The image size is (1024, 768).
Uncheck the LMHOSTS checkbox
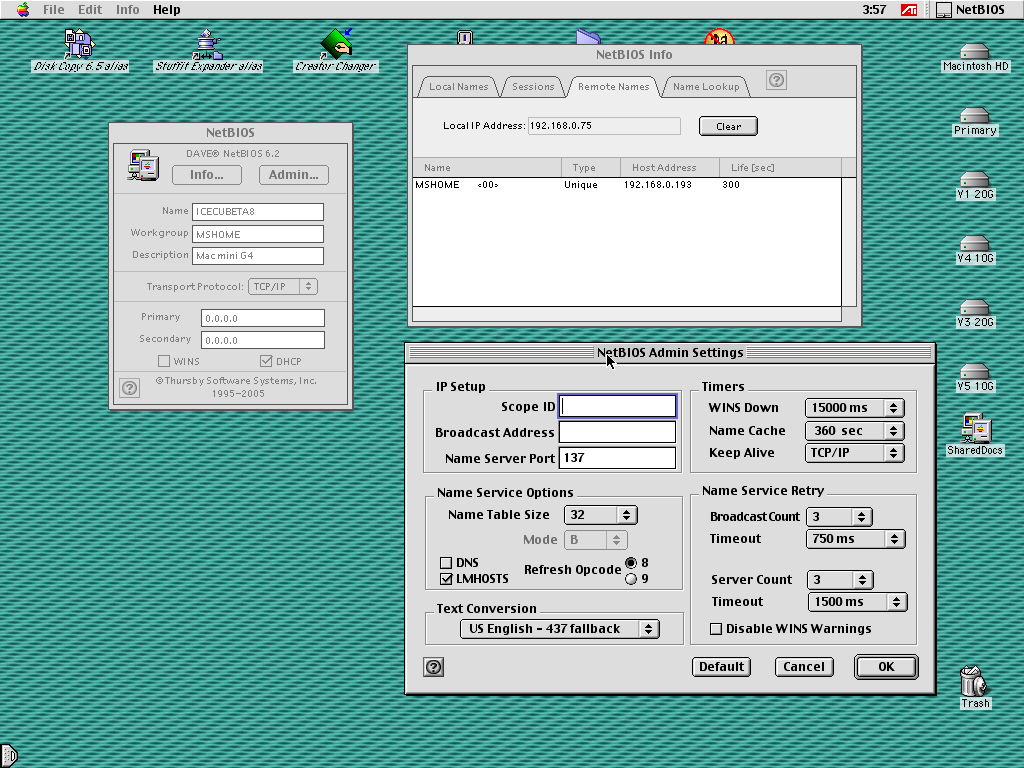point(446,579)
